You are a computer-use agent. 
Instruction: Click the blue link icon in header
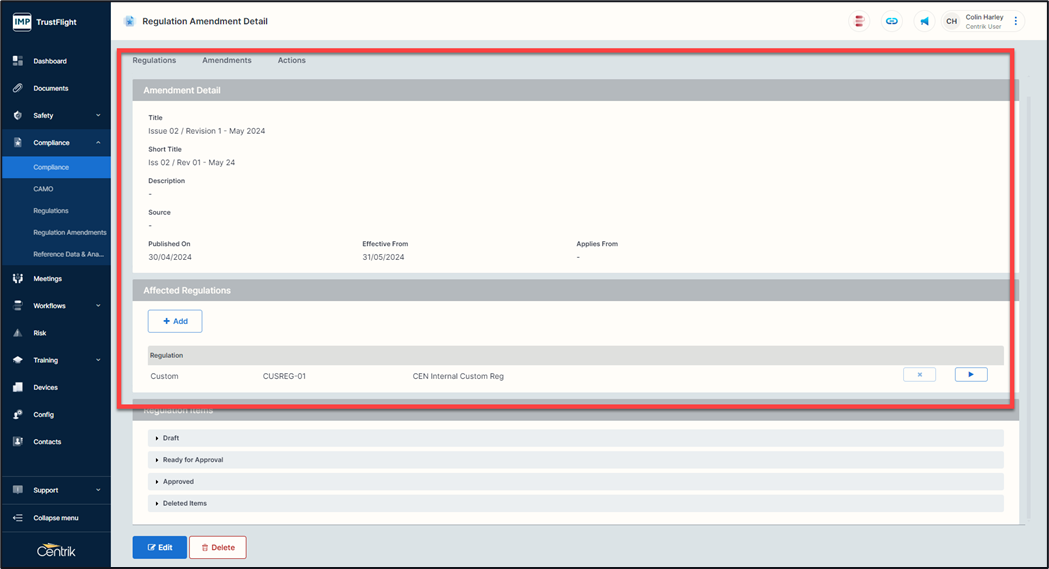click(x=892, y=21)
